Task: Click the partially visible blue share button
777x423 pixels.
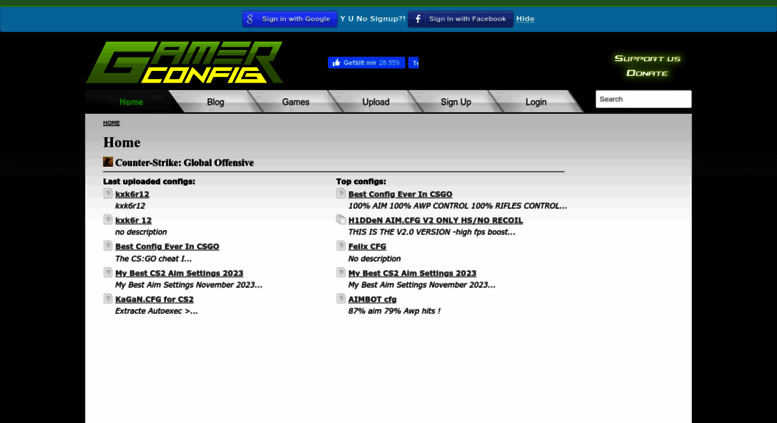Action: (x=413, y=62)
